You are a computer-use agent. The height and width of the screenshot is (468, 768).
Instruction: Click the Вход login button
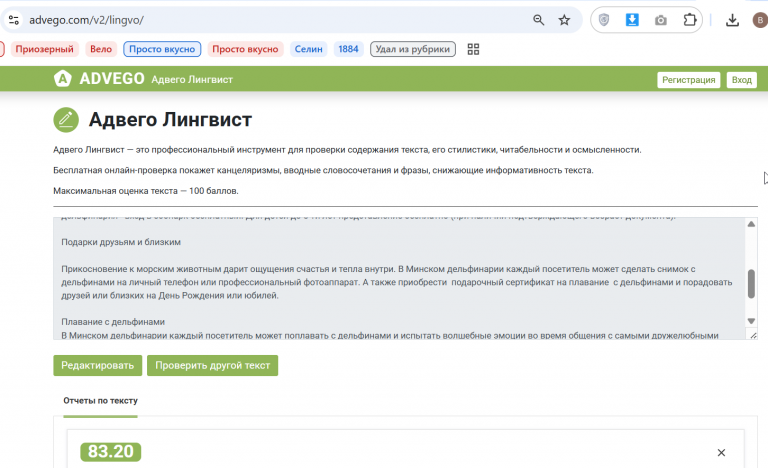[742, 80]
